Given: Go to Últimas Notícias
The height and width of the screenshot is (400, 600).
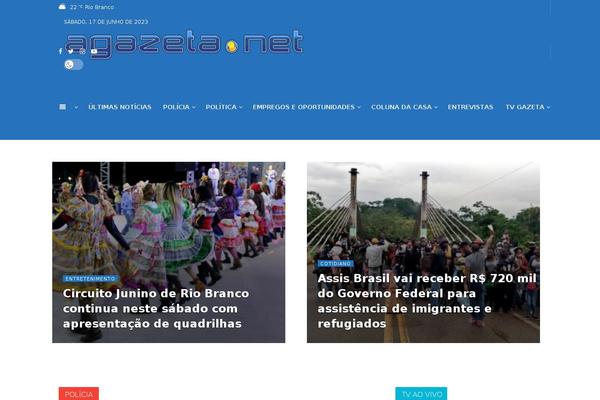Looking at the screenshot, I should click(120, 107).
